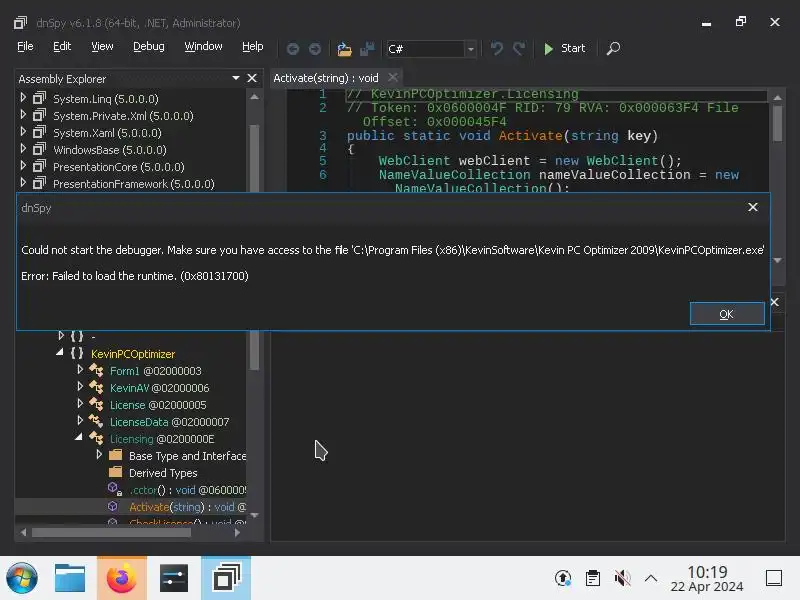Click the LicenseData class icon
Viewport: 800px width, 600px height.
96,421
